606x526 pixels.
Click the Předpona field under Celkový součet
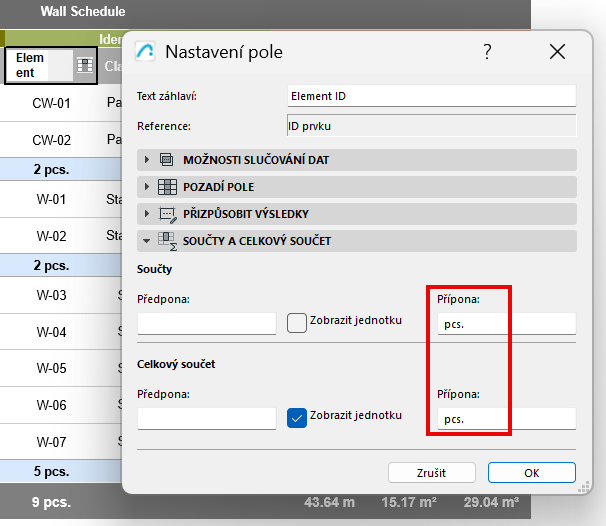pos(207,419)
